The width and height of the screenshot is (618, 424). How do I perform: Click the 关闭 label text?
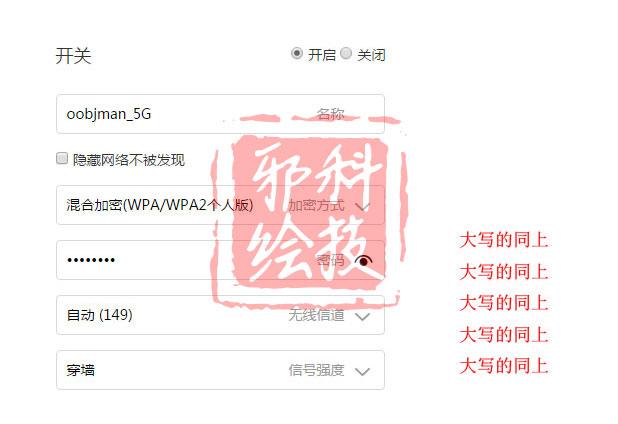(x=371, y=55)
